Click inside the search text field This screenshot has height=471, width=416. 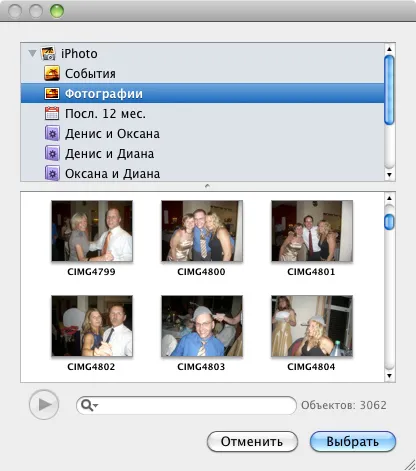click(x=197, y=405)
